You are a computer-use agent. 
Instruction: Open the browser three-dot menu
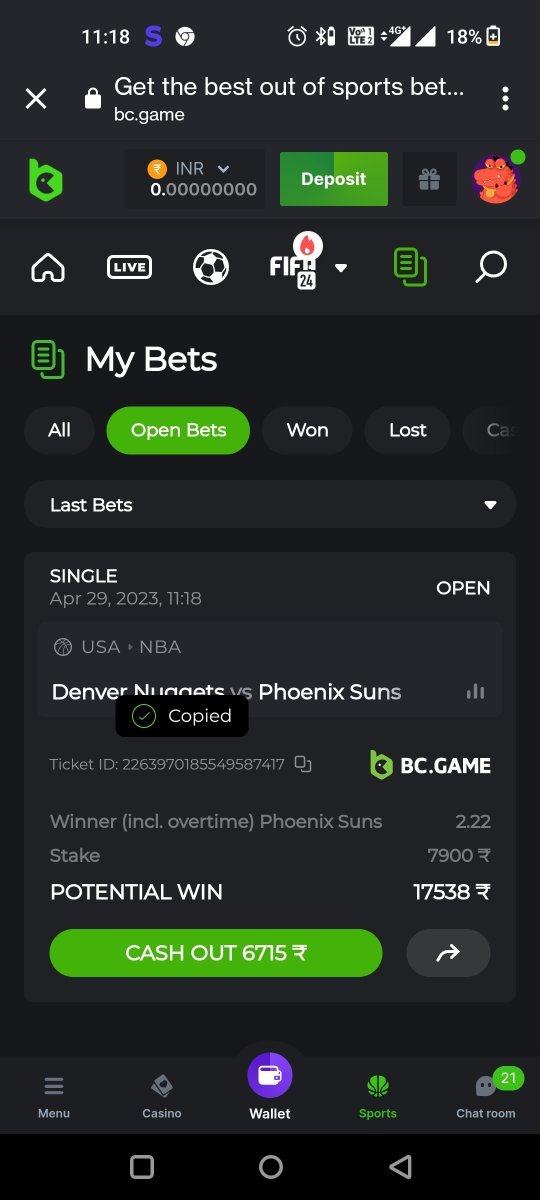click(x=506, y=98)
